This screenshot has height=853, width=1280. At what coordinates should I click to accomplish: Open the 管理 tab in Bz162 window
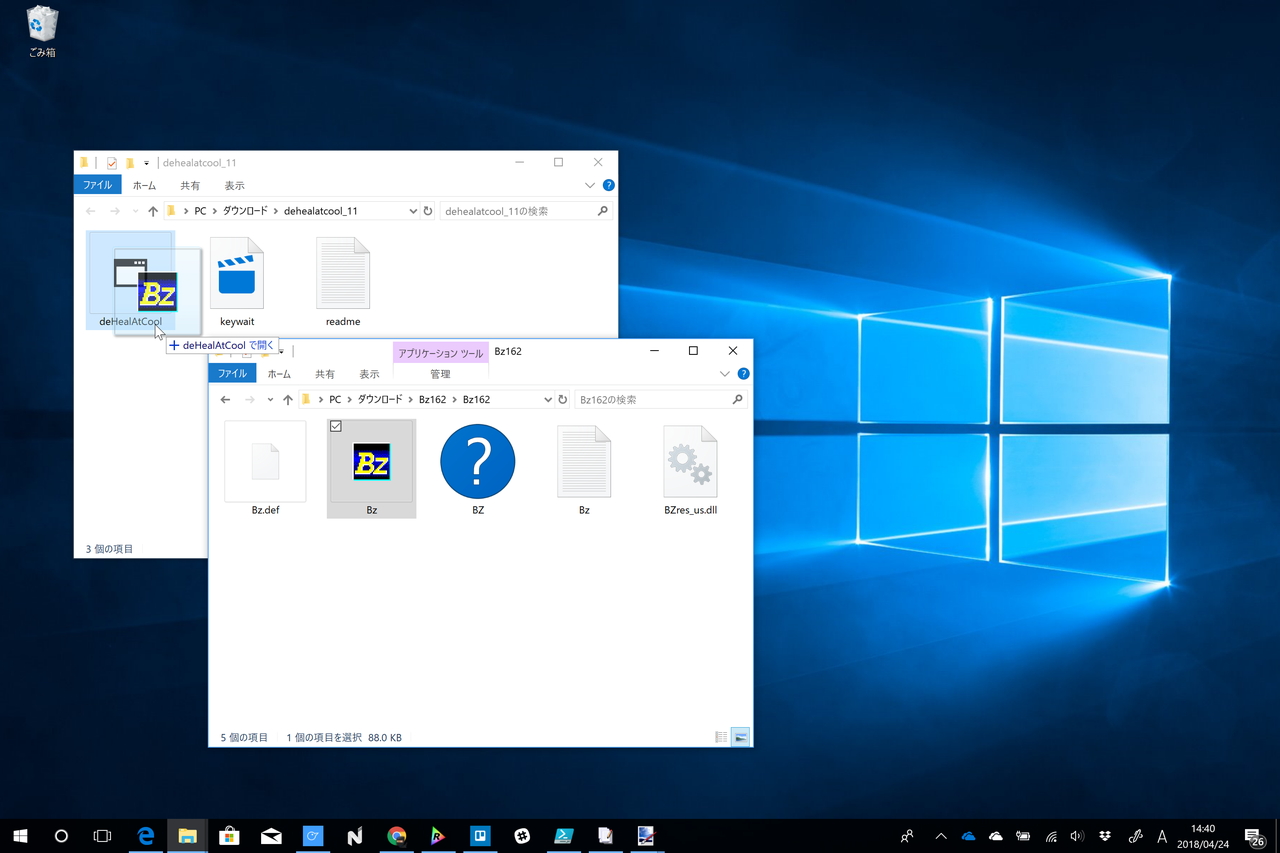point(440,374)
